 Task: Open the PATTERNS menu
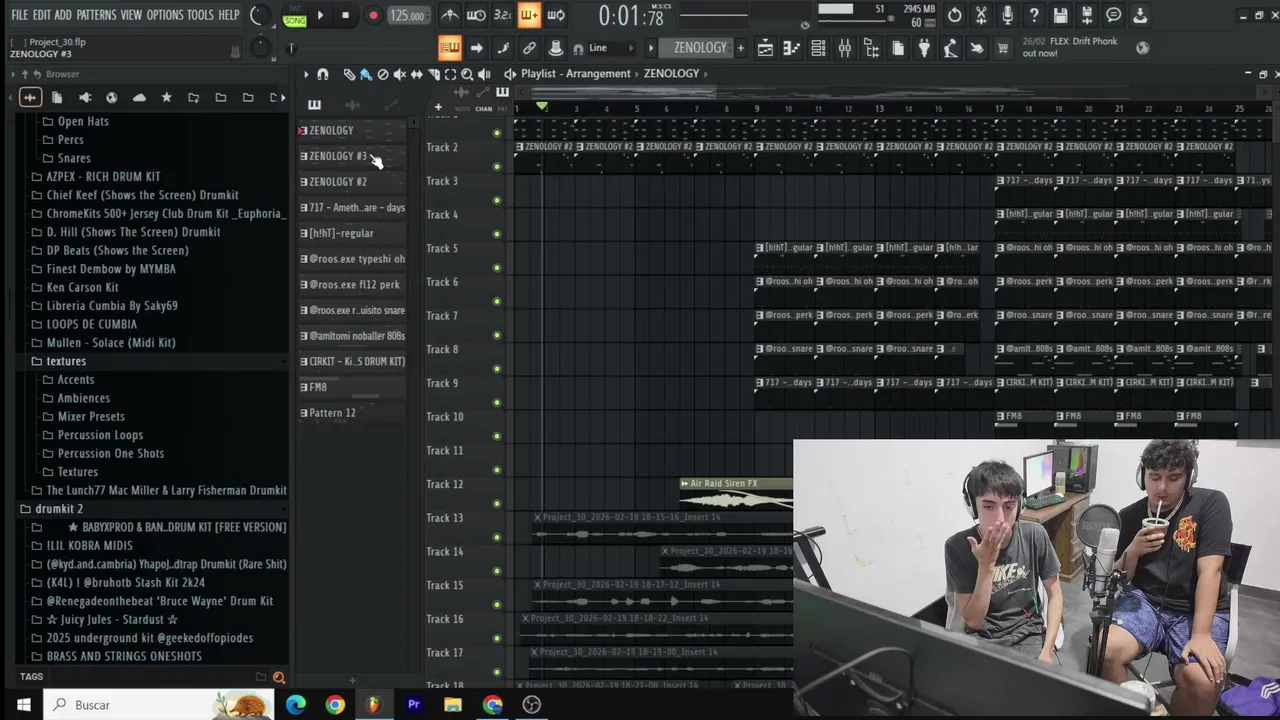coord(96,15)
